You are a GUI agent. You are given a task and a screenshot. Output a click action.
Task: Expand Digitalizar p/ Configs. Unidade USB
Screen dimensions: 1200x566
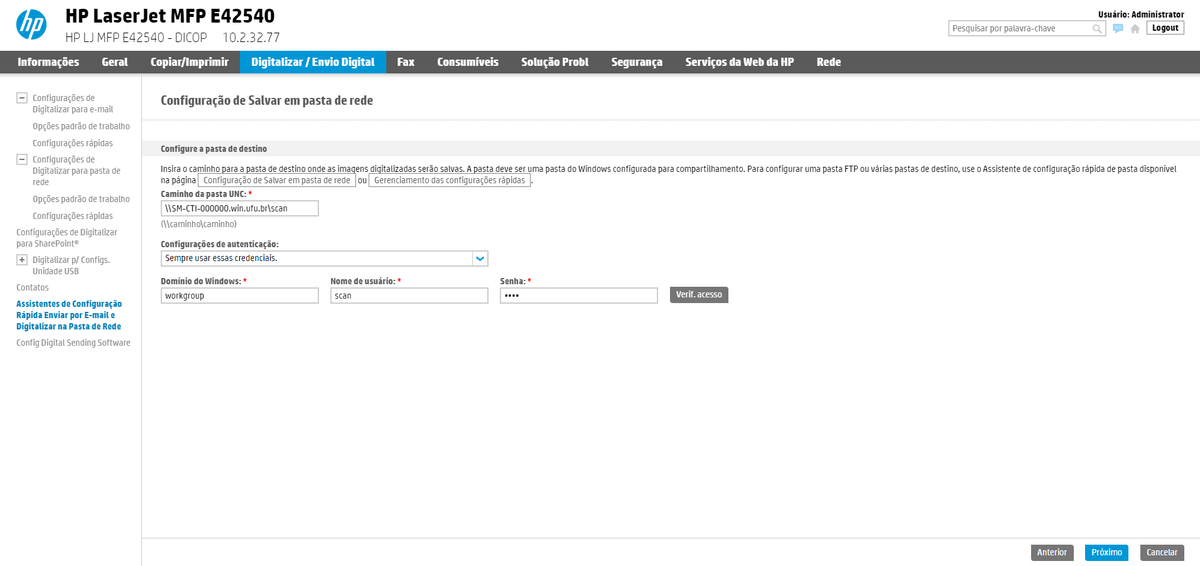22,260
